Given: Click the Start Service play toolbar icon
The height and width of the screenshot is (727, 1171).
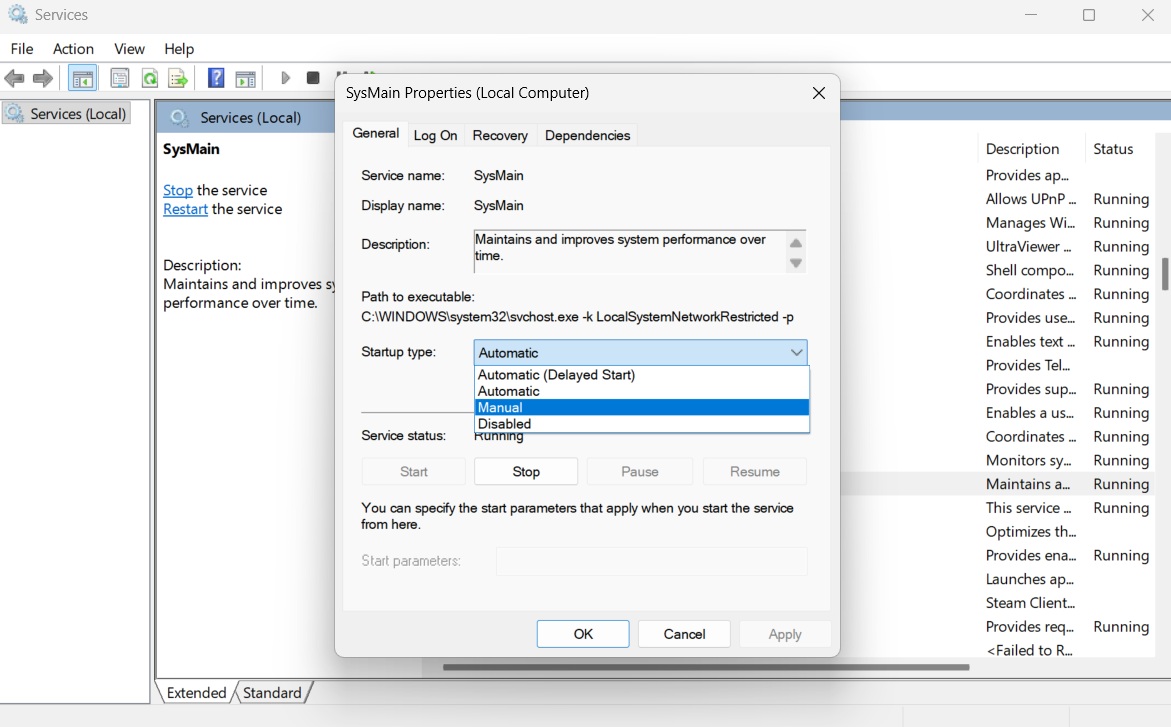Looking at the screenshot, I should (x=285, y=78).
